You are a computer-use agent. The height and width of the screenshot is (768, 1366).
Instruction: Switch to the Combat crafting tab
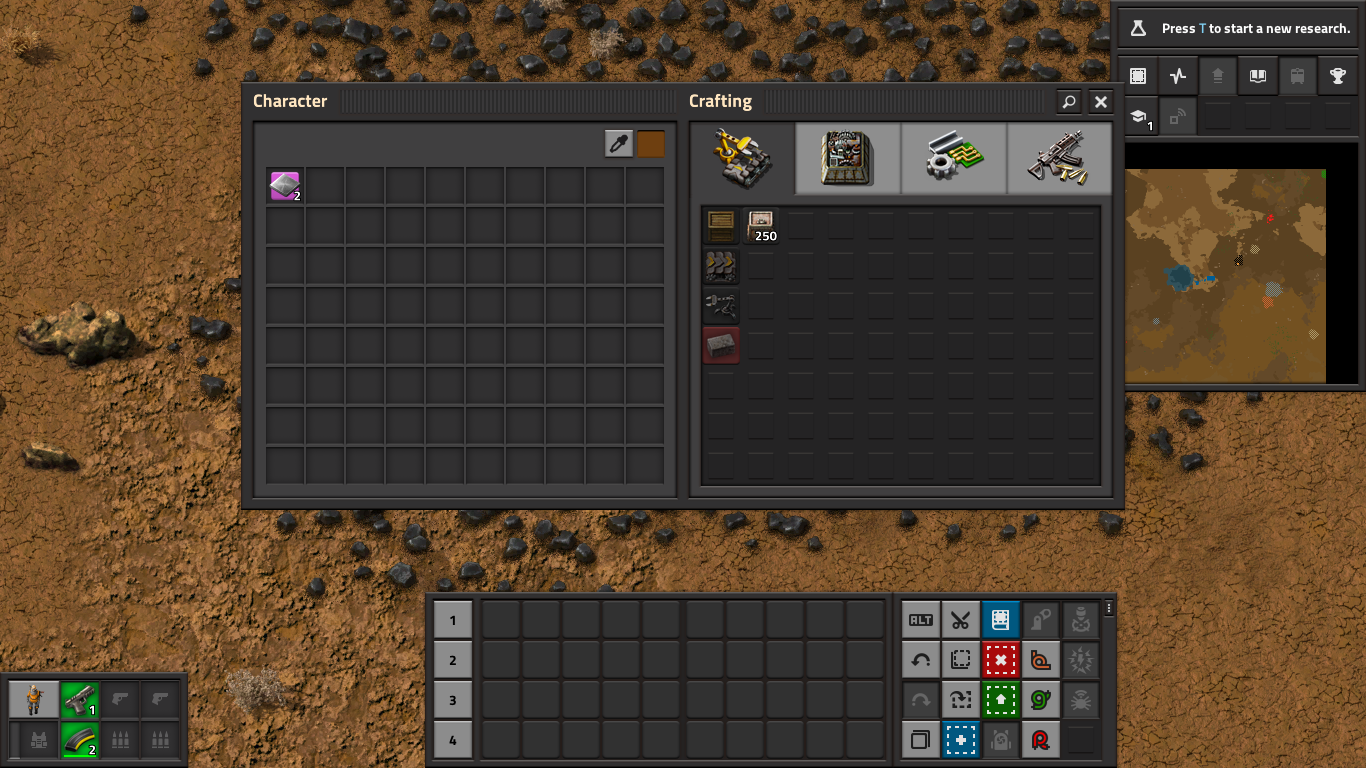1059,158
